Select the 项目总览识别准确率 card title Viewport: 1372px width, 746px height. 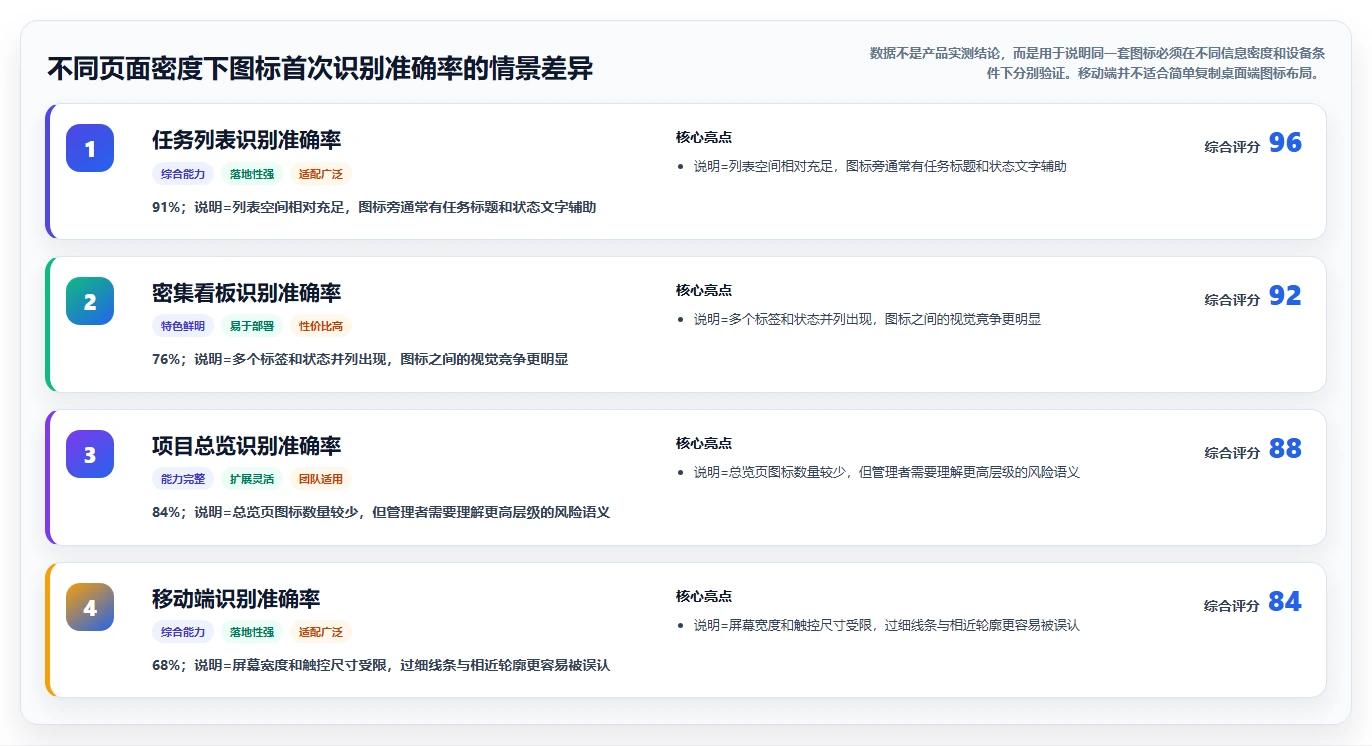click(246, 446)
